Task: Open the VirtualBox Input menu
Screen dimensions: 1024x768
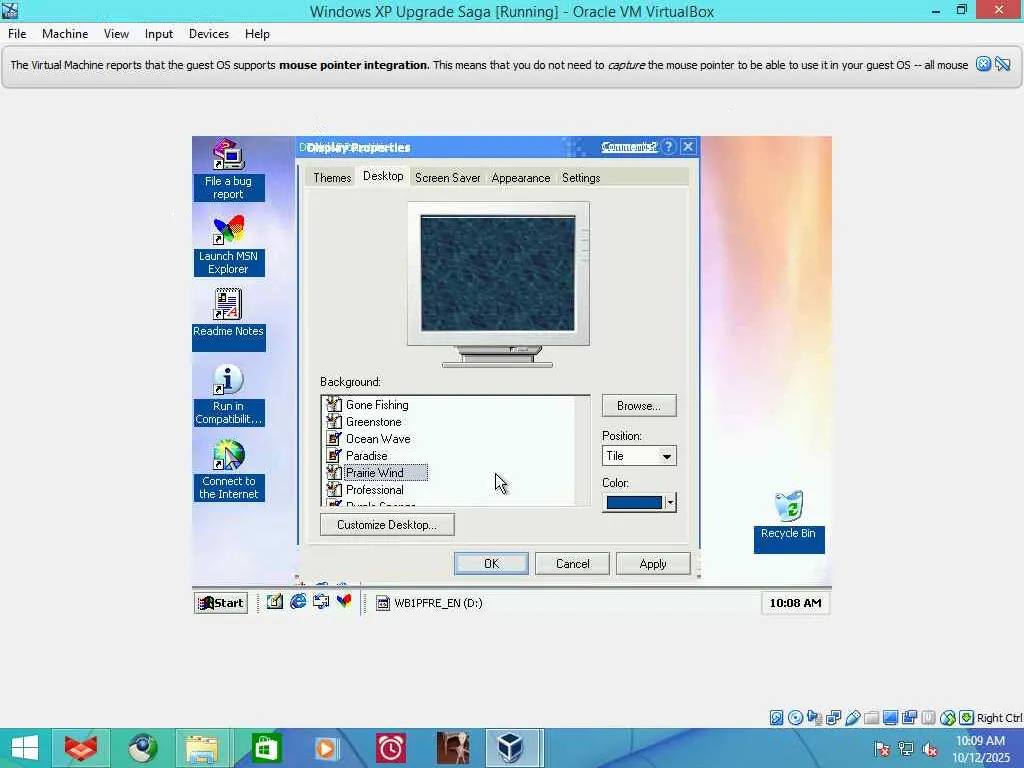Action: coord(159,34)
